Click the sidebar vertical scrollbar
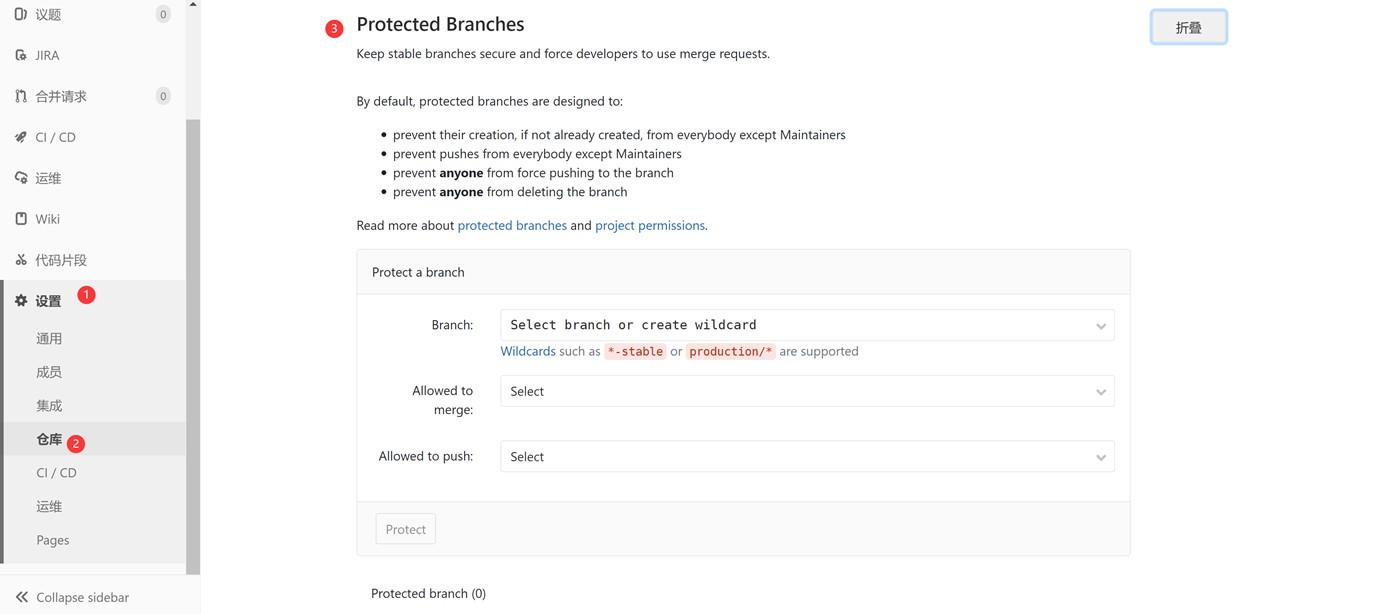Screen dimensions: 1384x614 point(193,340)
